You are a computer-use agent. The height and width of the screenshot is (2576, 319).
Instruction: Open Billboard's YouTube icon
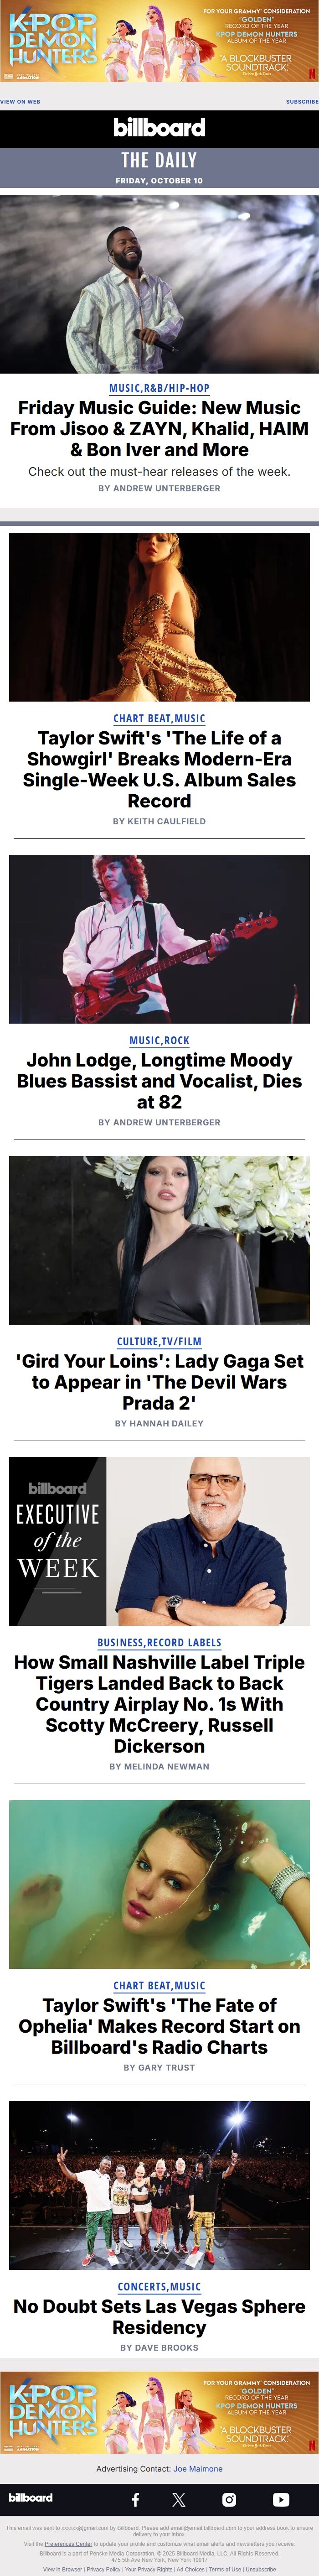(x=281, y=2499)
